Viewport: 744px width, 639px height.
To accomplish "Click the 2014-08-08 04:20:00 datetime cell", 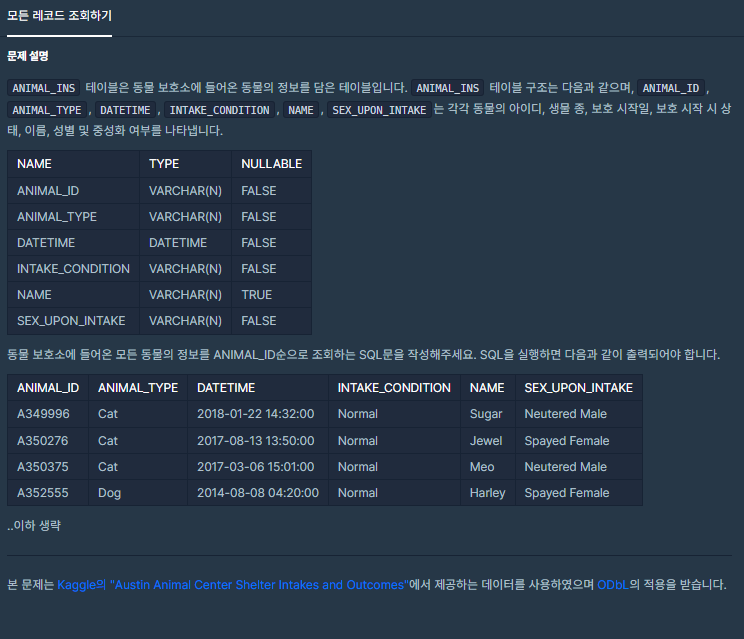I will (x=258, y=493).
